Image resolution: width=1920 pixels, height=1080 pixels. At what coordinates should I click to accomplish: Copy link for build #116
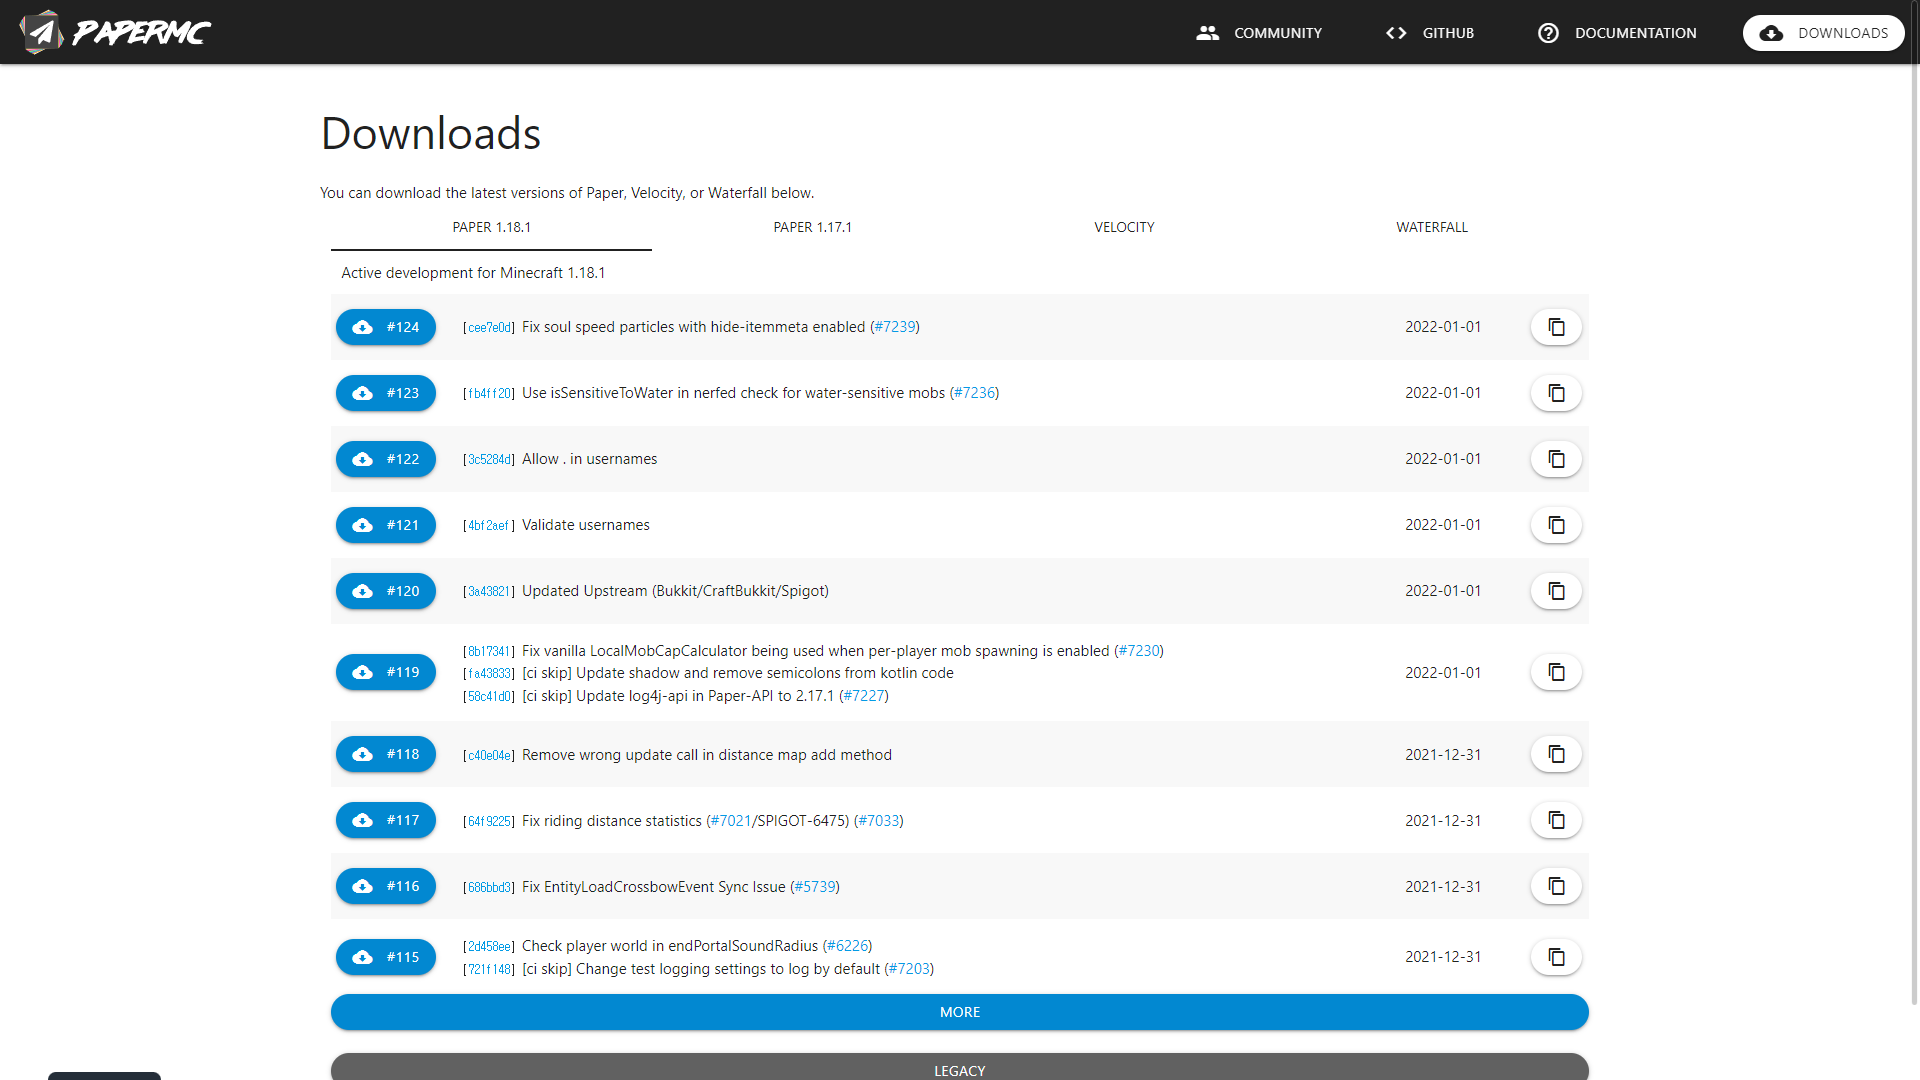(1556, 886)
